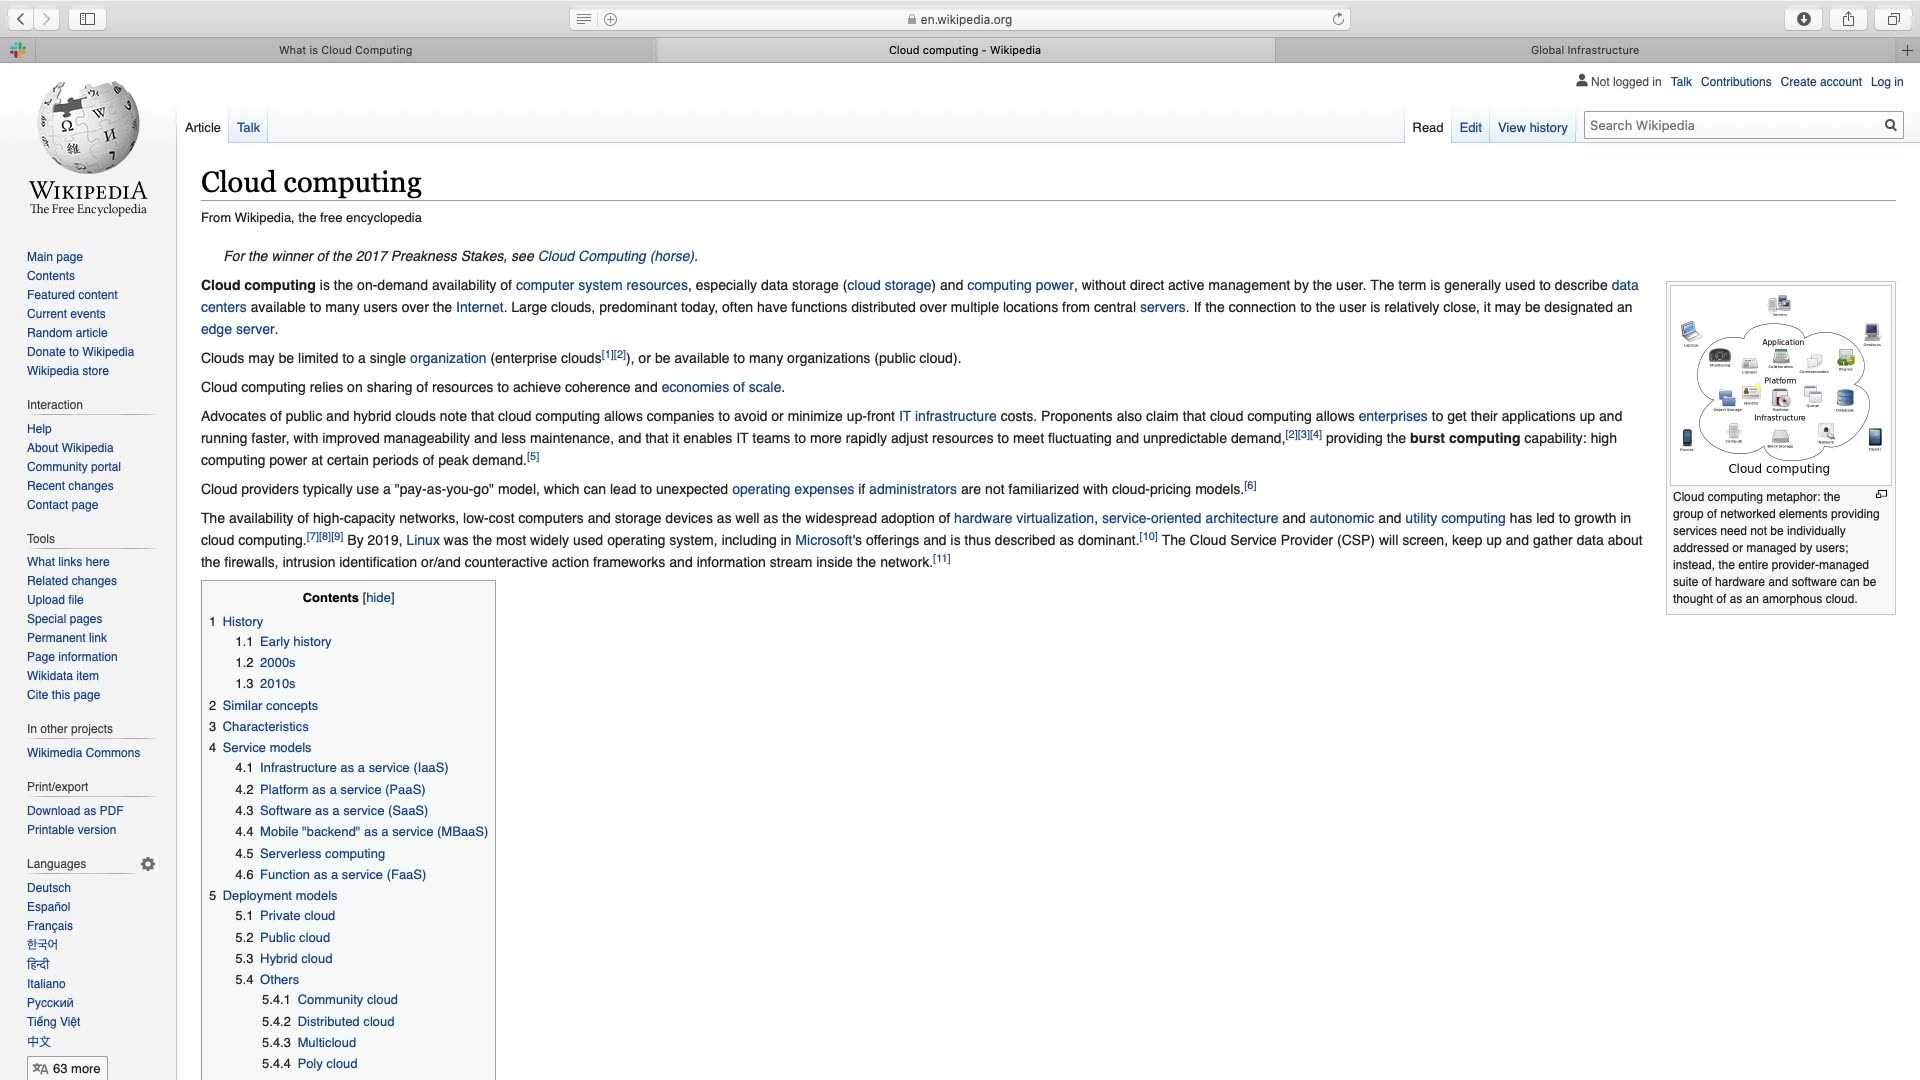The height and width of the screenshot is (1080, 1920).
Task: Hide the Contents table
Action: coord(378,598)
